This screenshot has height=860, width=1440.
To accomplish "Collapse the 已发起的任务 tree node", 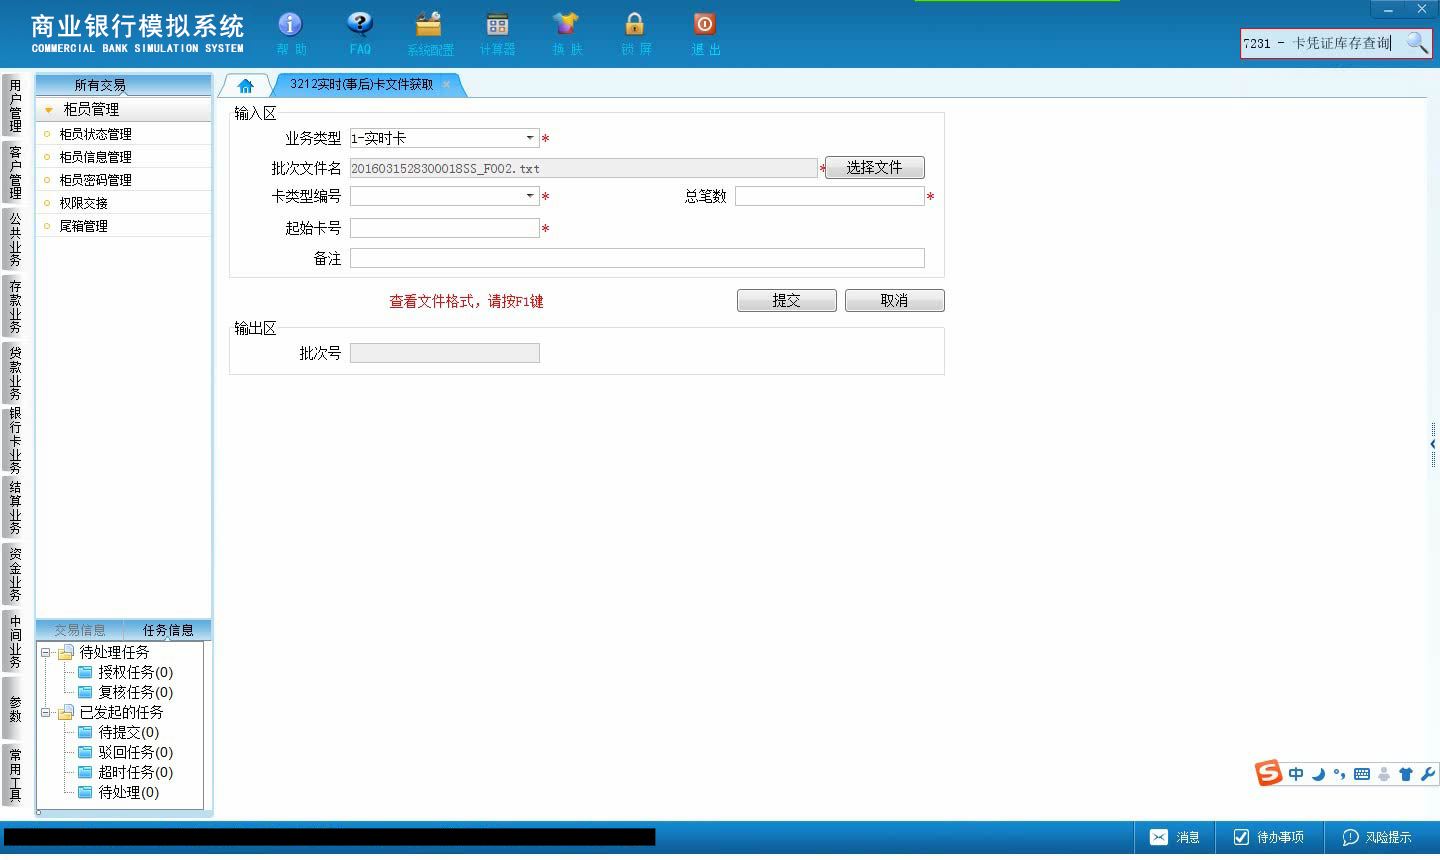I will point(45,713).
